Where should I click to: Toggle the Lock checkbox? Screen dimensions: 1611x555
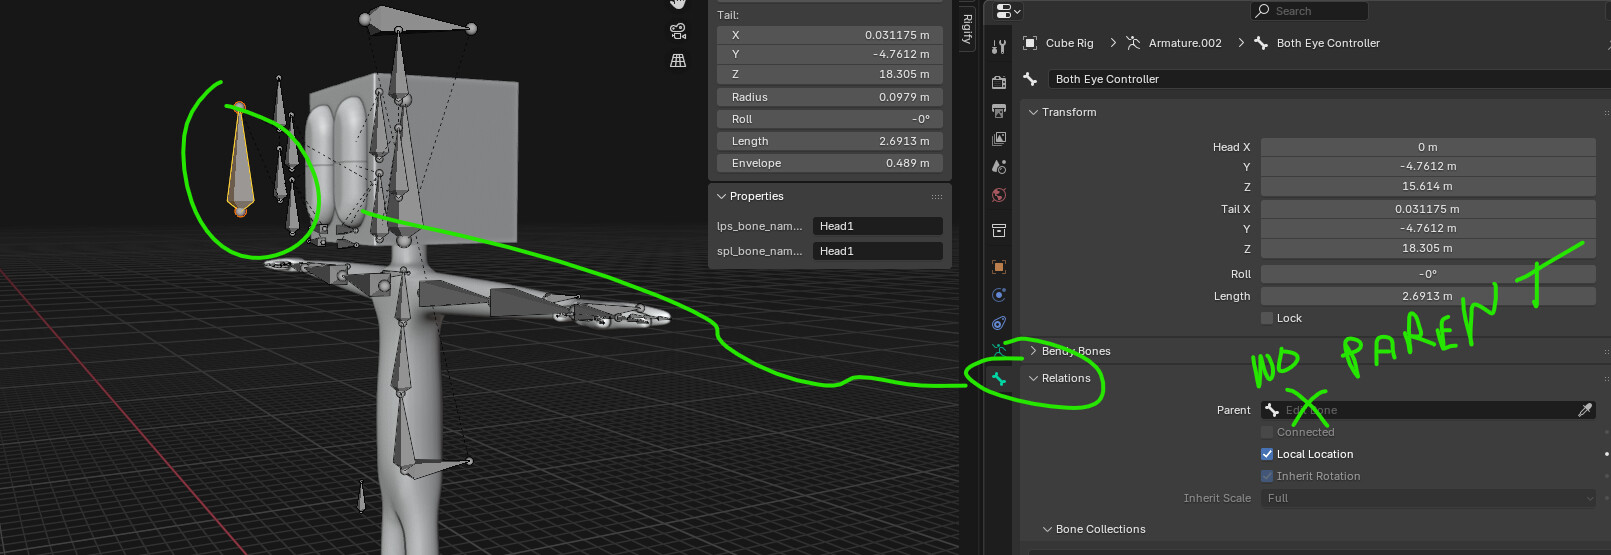coord(1267,318)
